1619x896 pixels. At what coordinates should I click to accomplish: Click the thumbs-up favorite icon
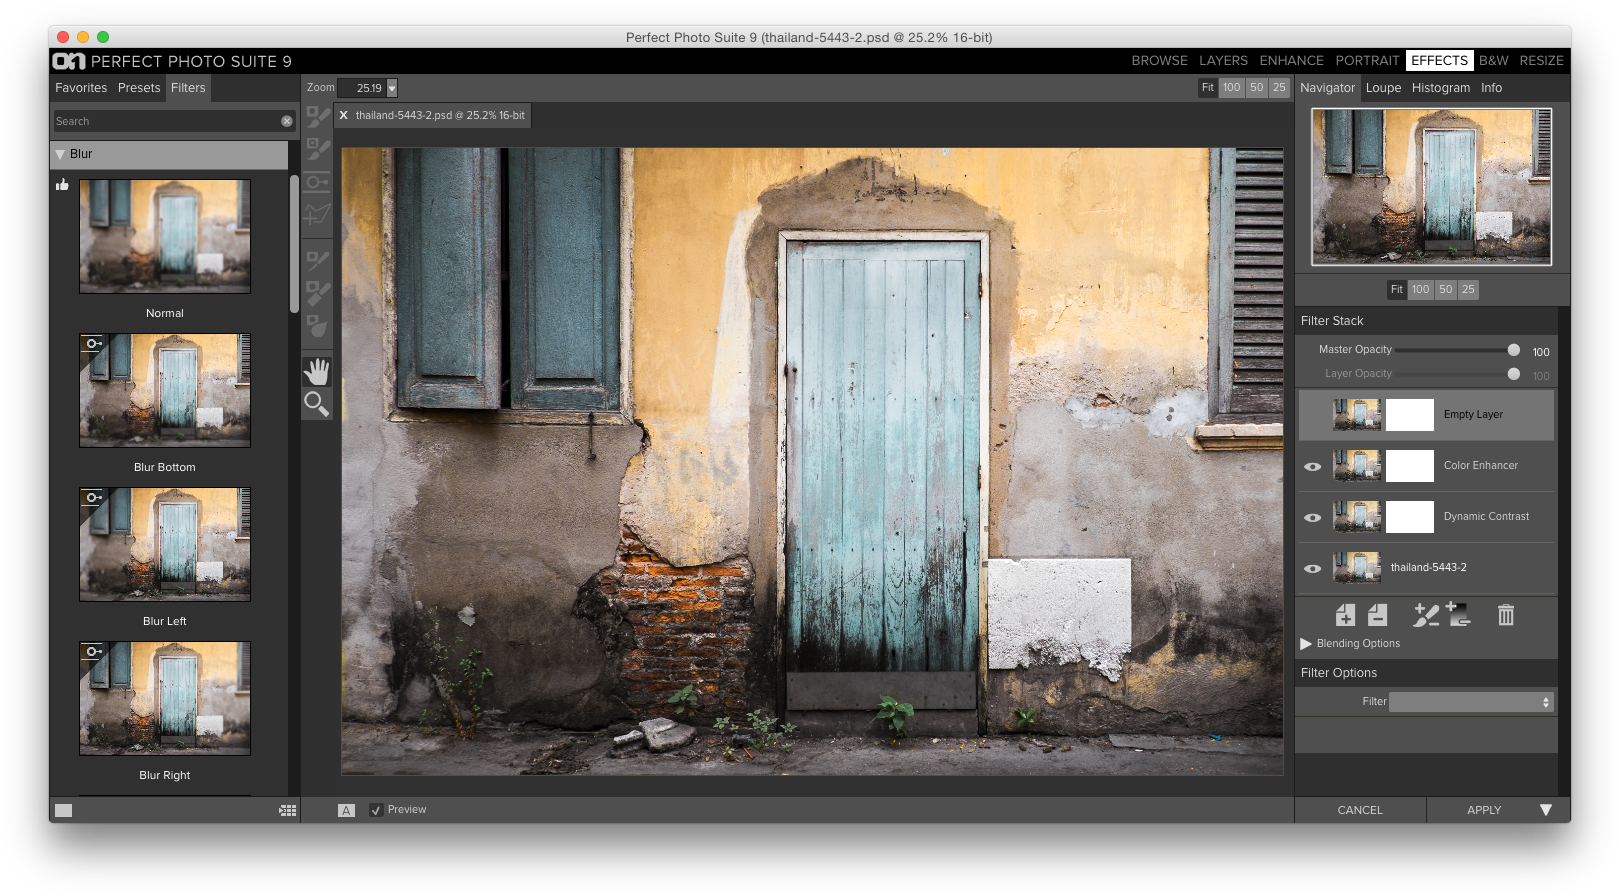(x=63, y=185)
